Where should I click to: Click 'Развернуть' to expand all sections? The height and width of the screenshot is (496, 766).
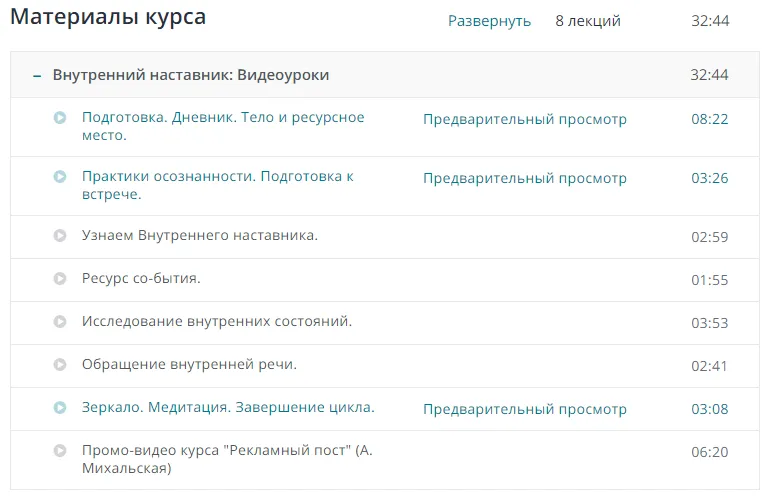(x=489, y=21)
